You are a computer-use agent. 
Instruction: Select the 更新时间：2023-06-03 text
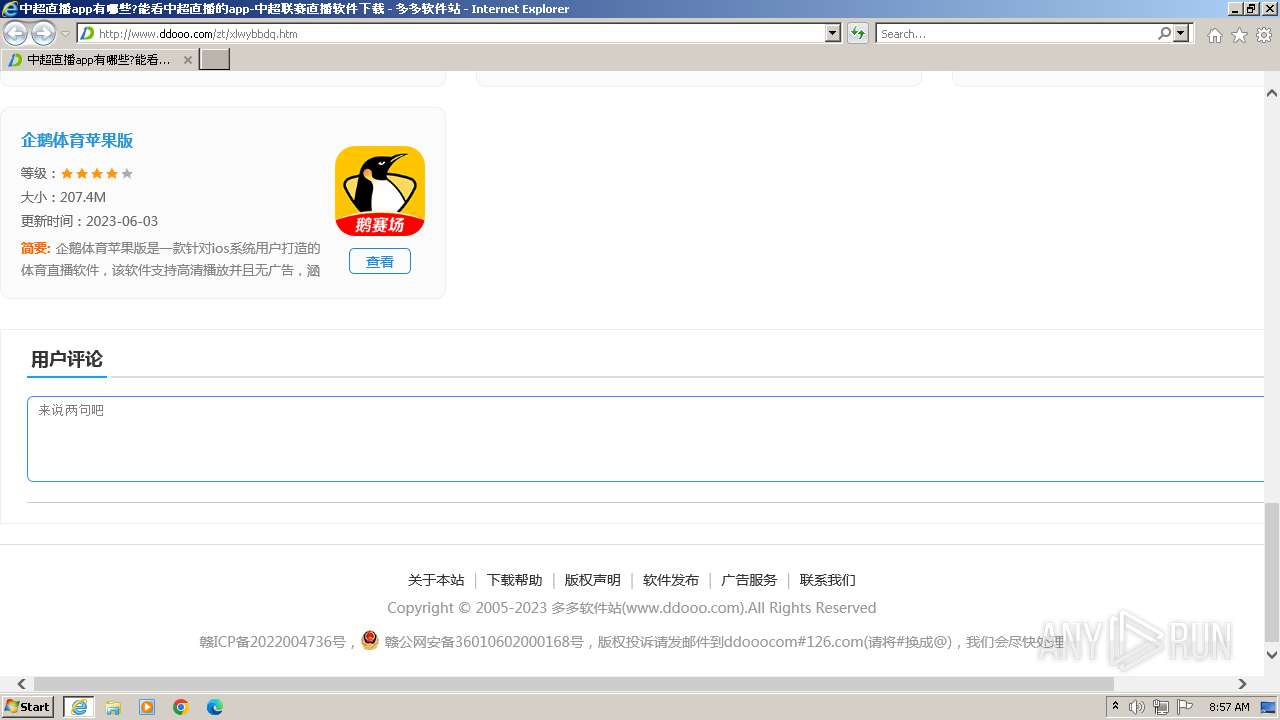tap(89, 222)
